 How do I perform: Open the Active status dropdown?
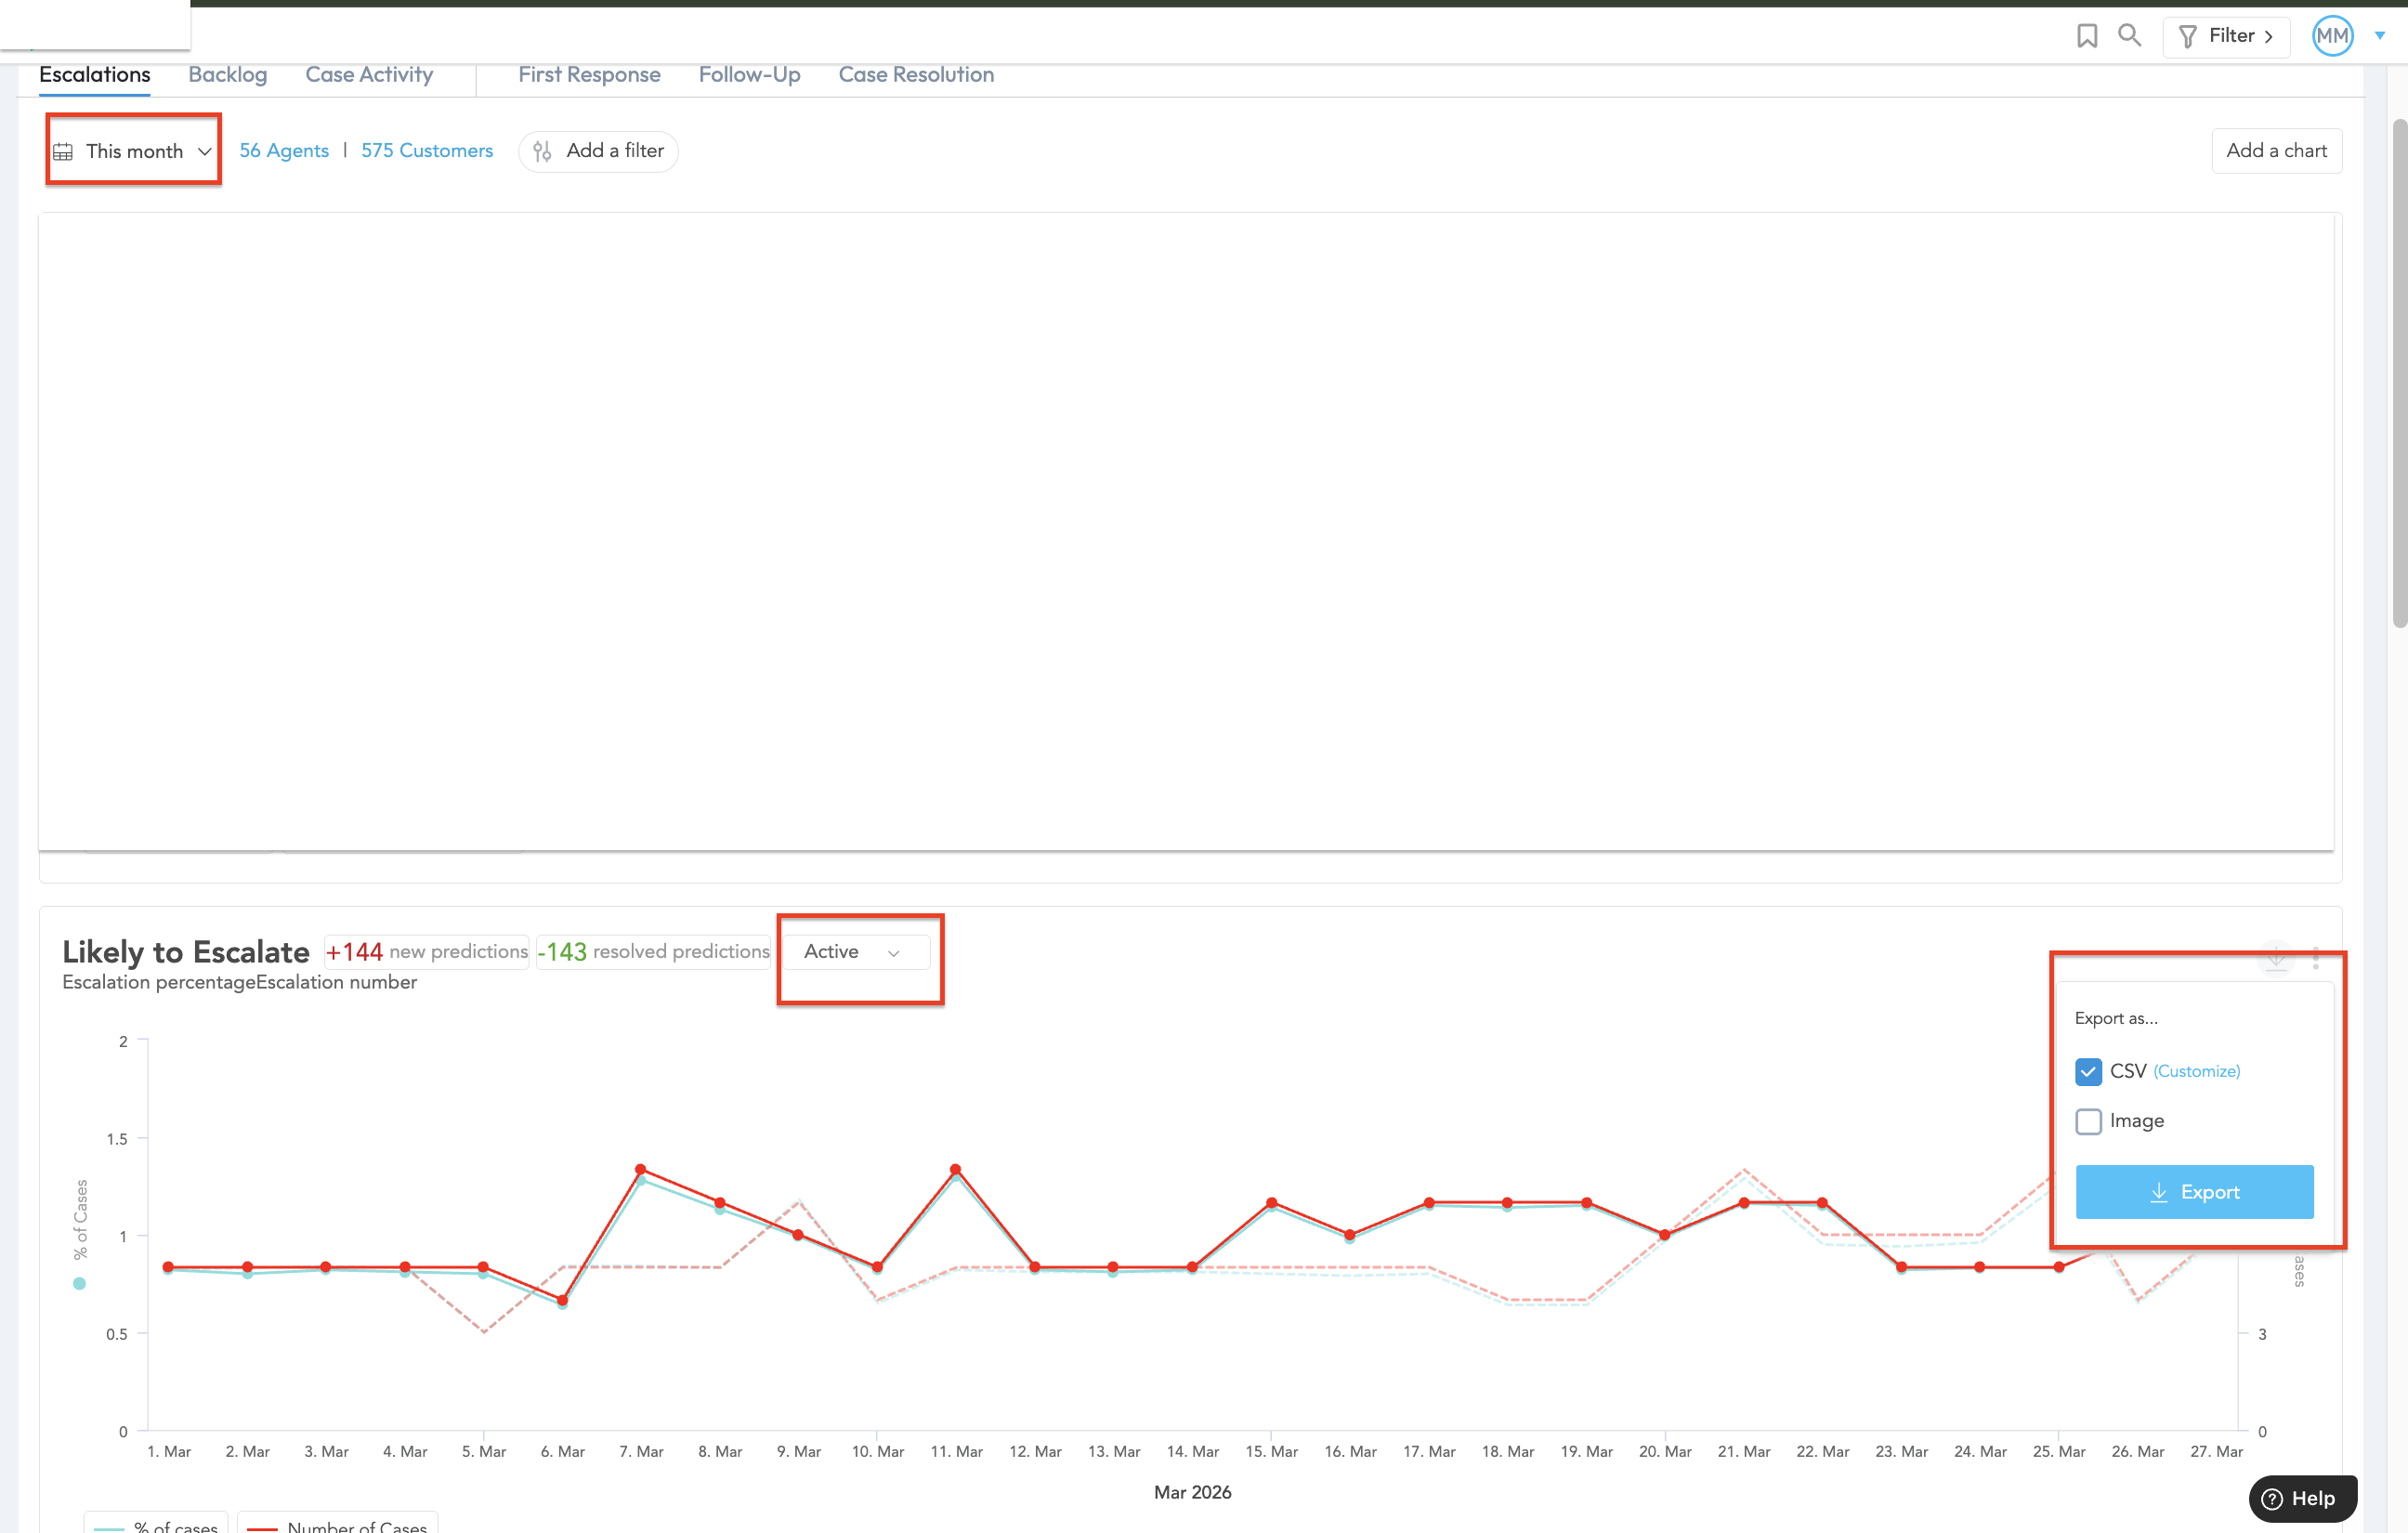click(855, 952)
